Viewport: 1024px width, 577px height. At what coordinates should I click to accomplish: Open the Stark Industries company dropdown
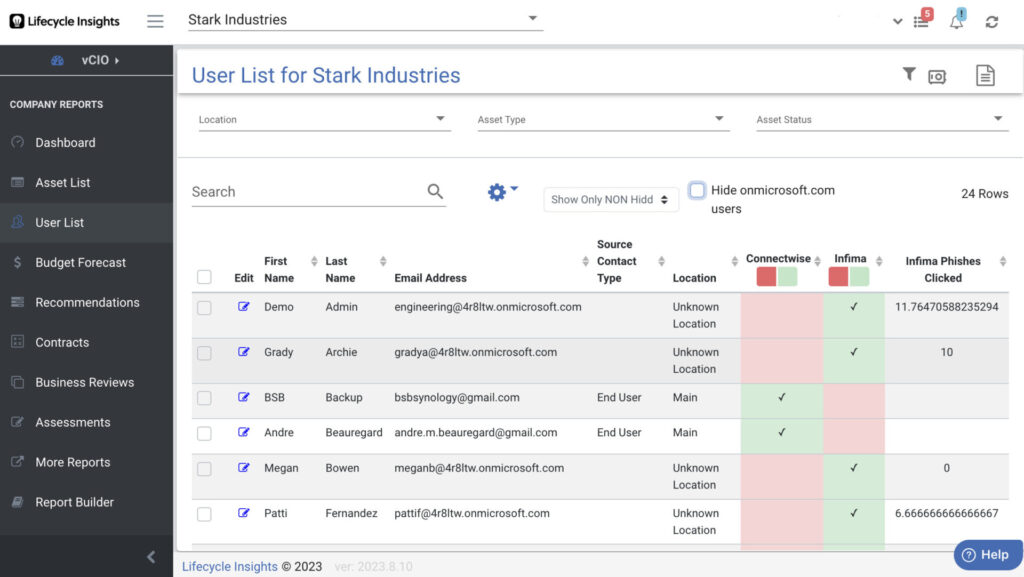pyautogui.click(x=365, y=20)
